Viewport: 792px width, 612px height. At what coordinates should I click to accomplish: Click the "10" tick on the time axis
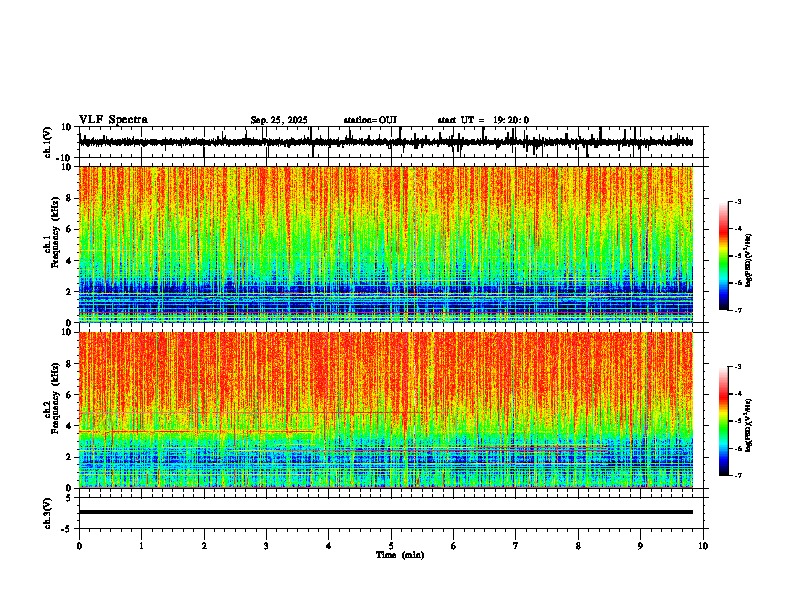[703, 546]
